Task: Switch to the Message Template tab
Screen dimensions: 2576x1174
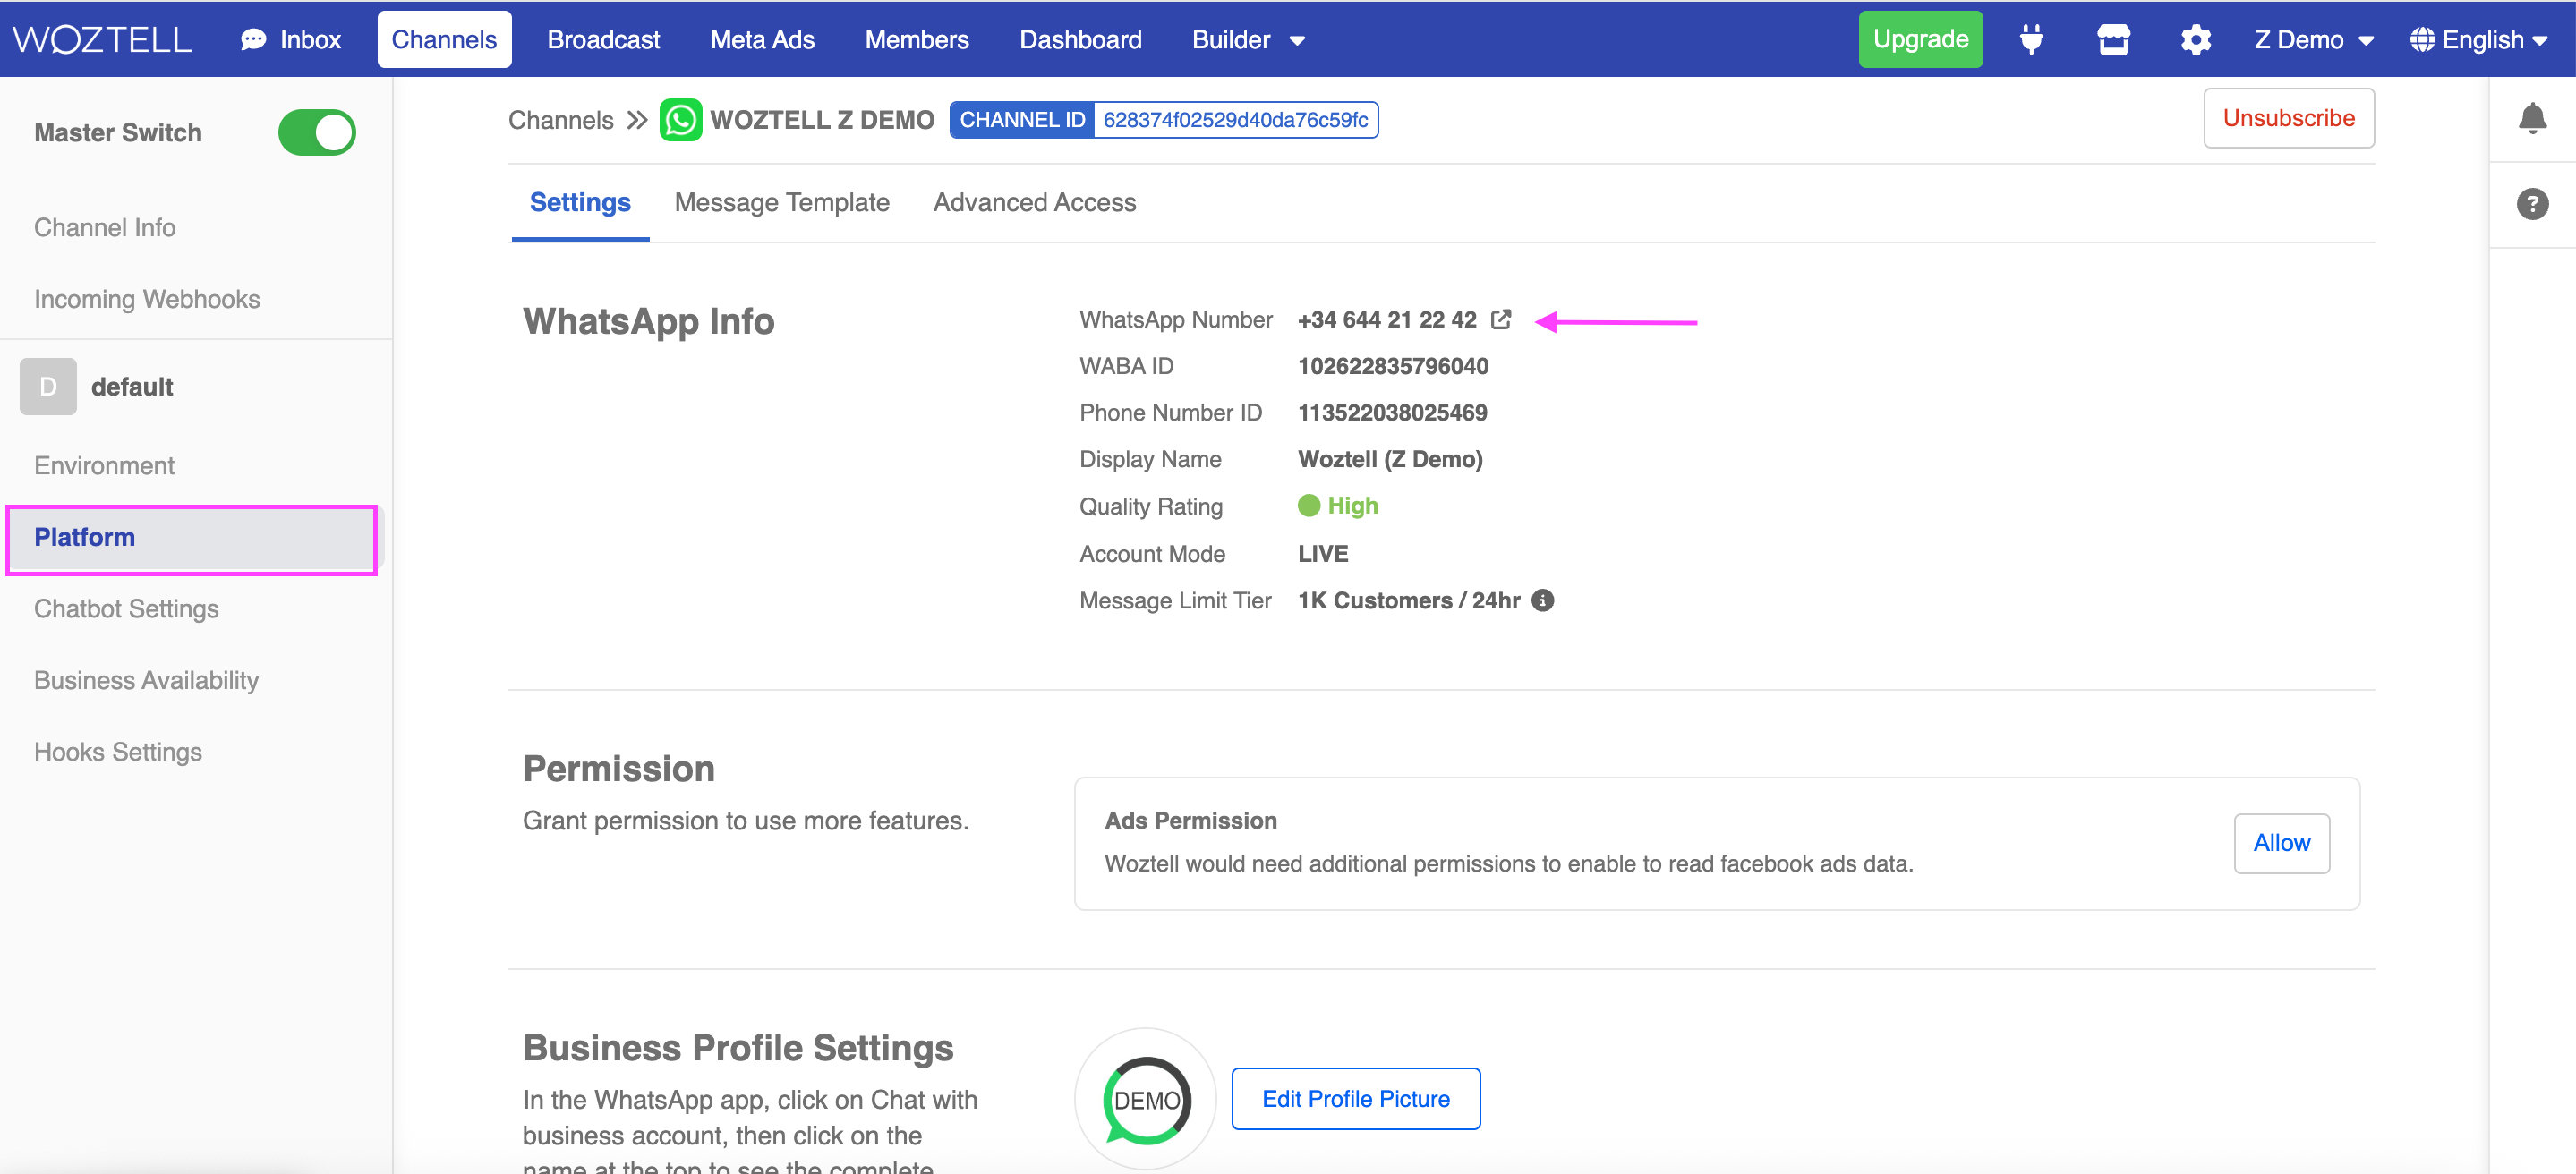Action: click(782, 202)
